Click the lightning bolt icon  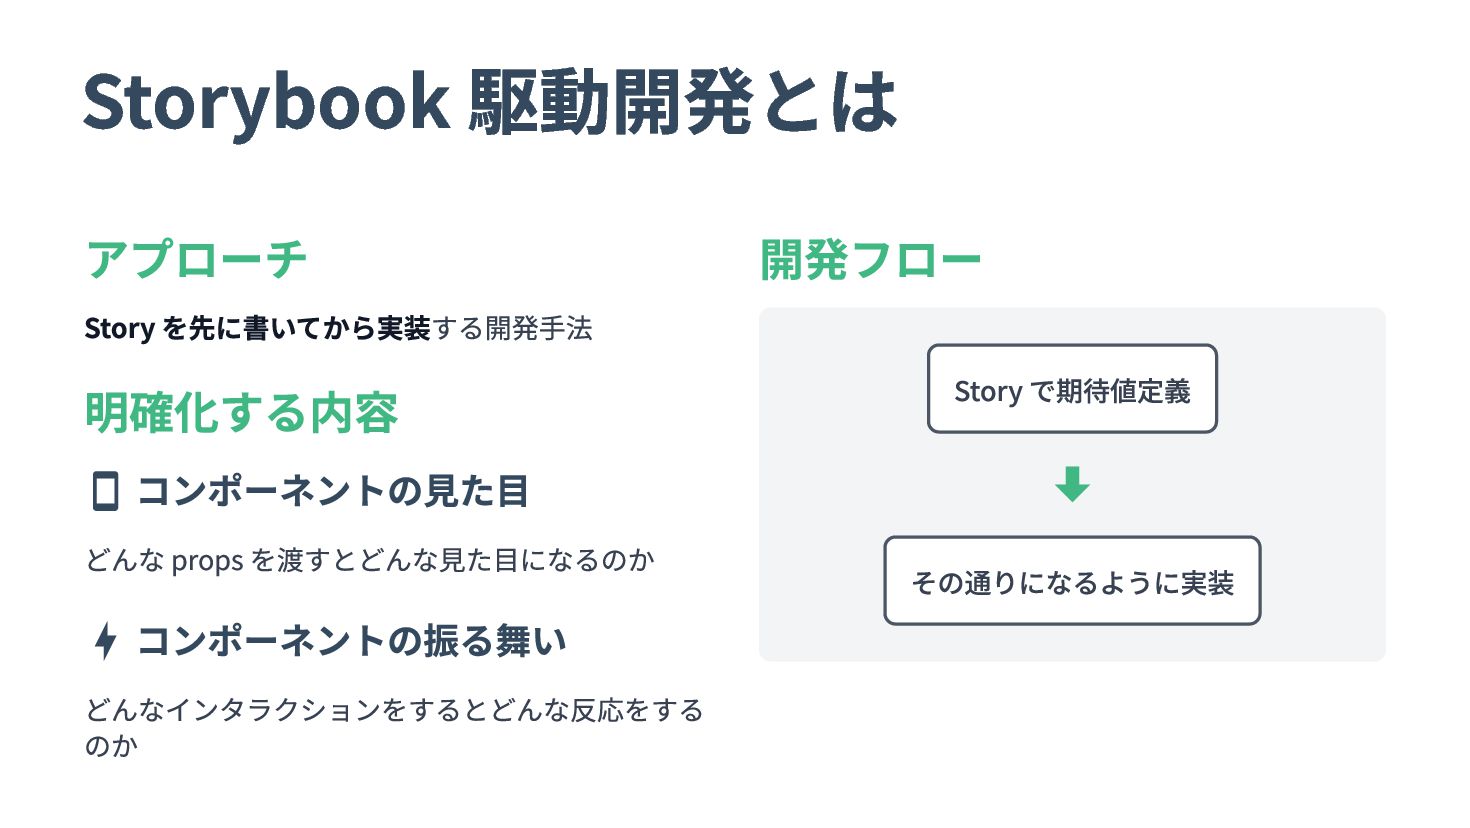[x=105, y=641]
